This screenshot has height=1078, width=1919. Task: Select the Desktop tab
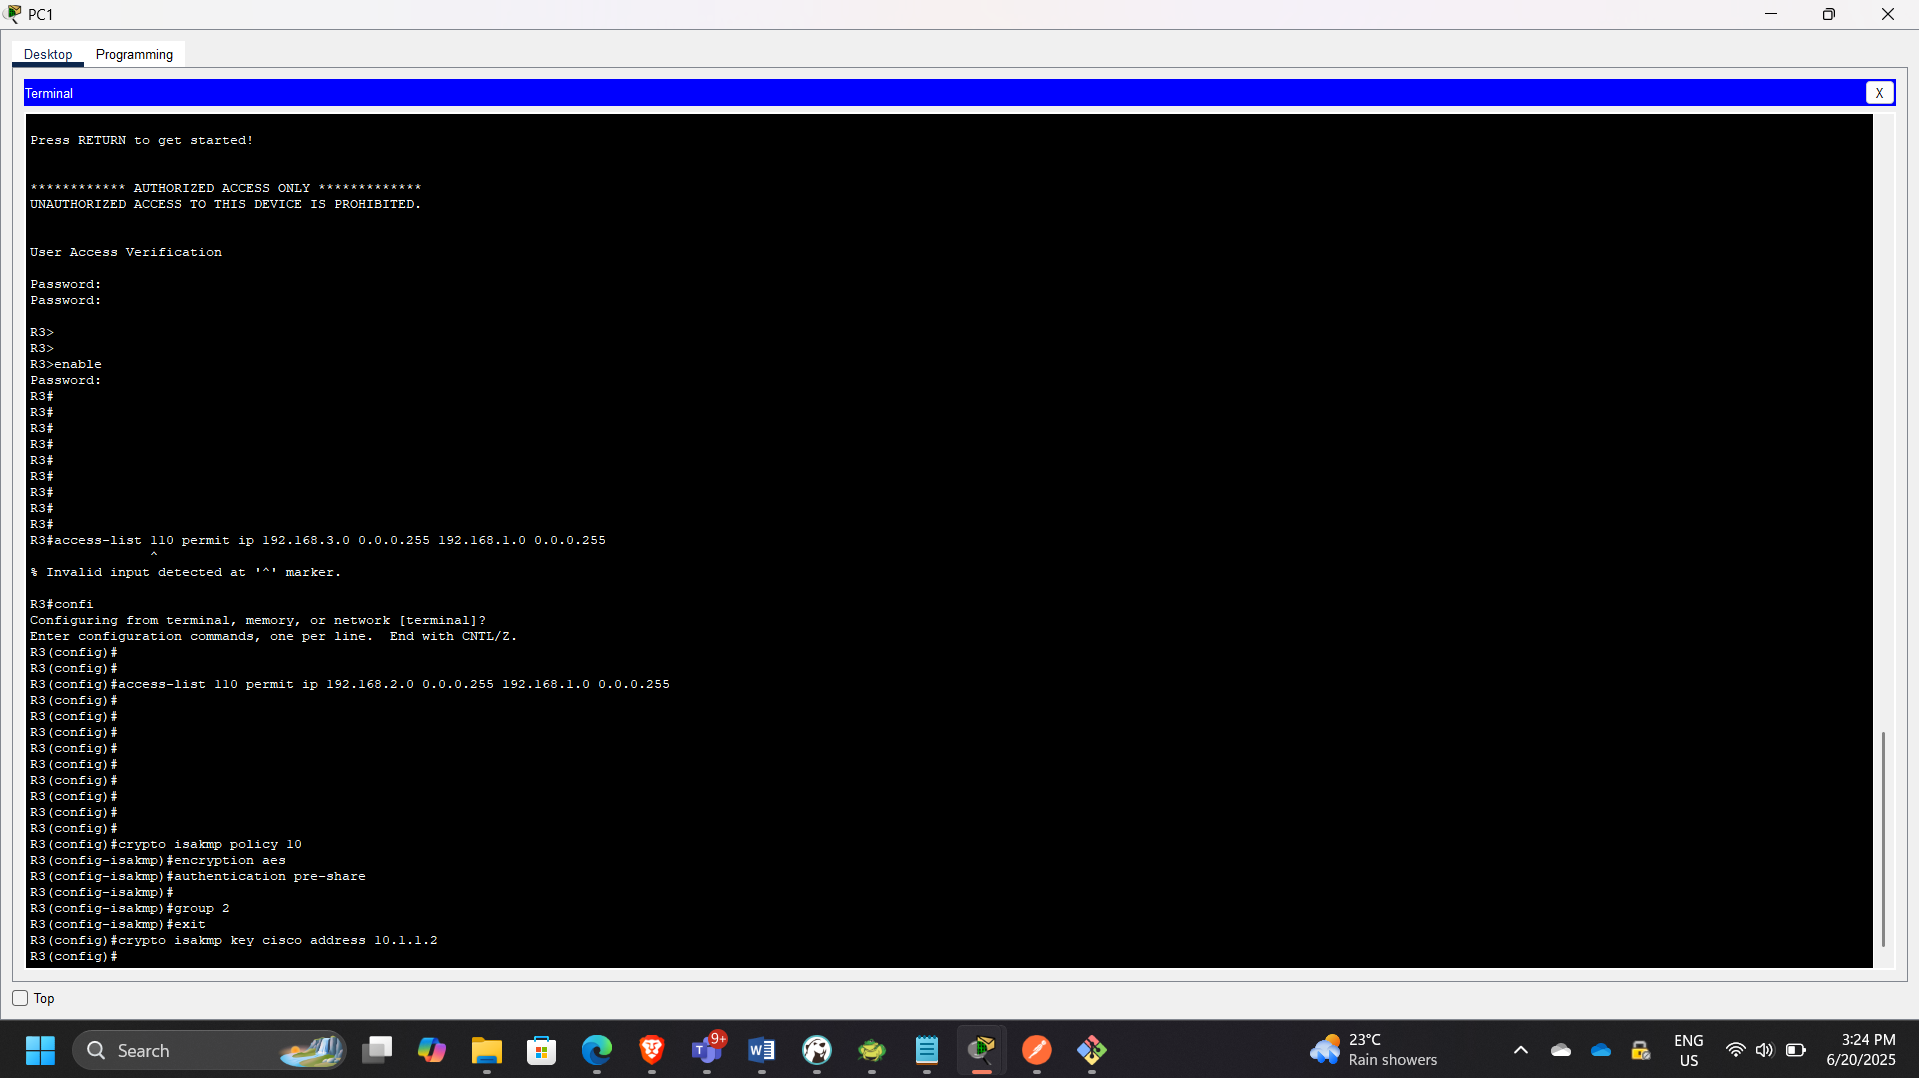coord(47,54)
